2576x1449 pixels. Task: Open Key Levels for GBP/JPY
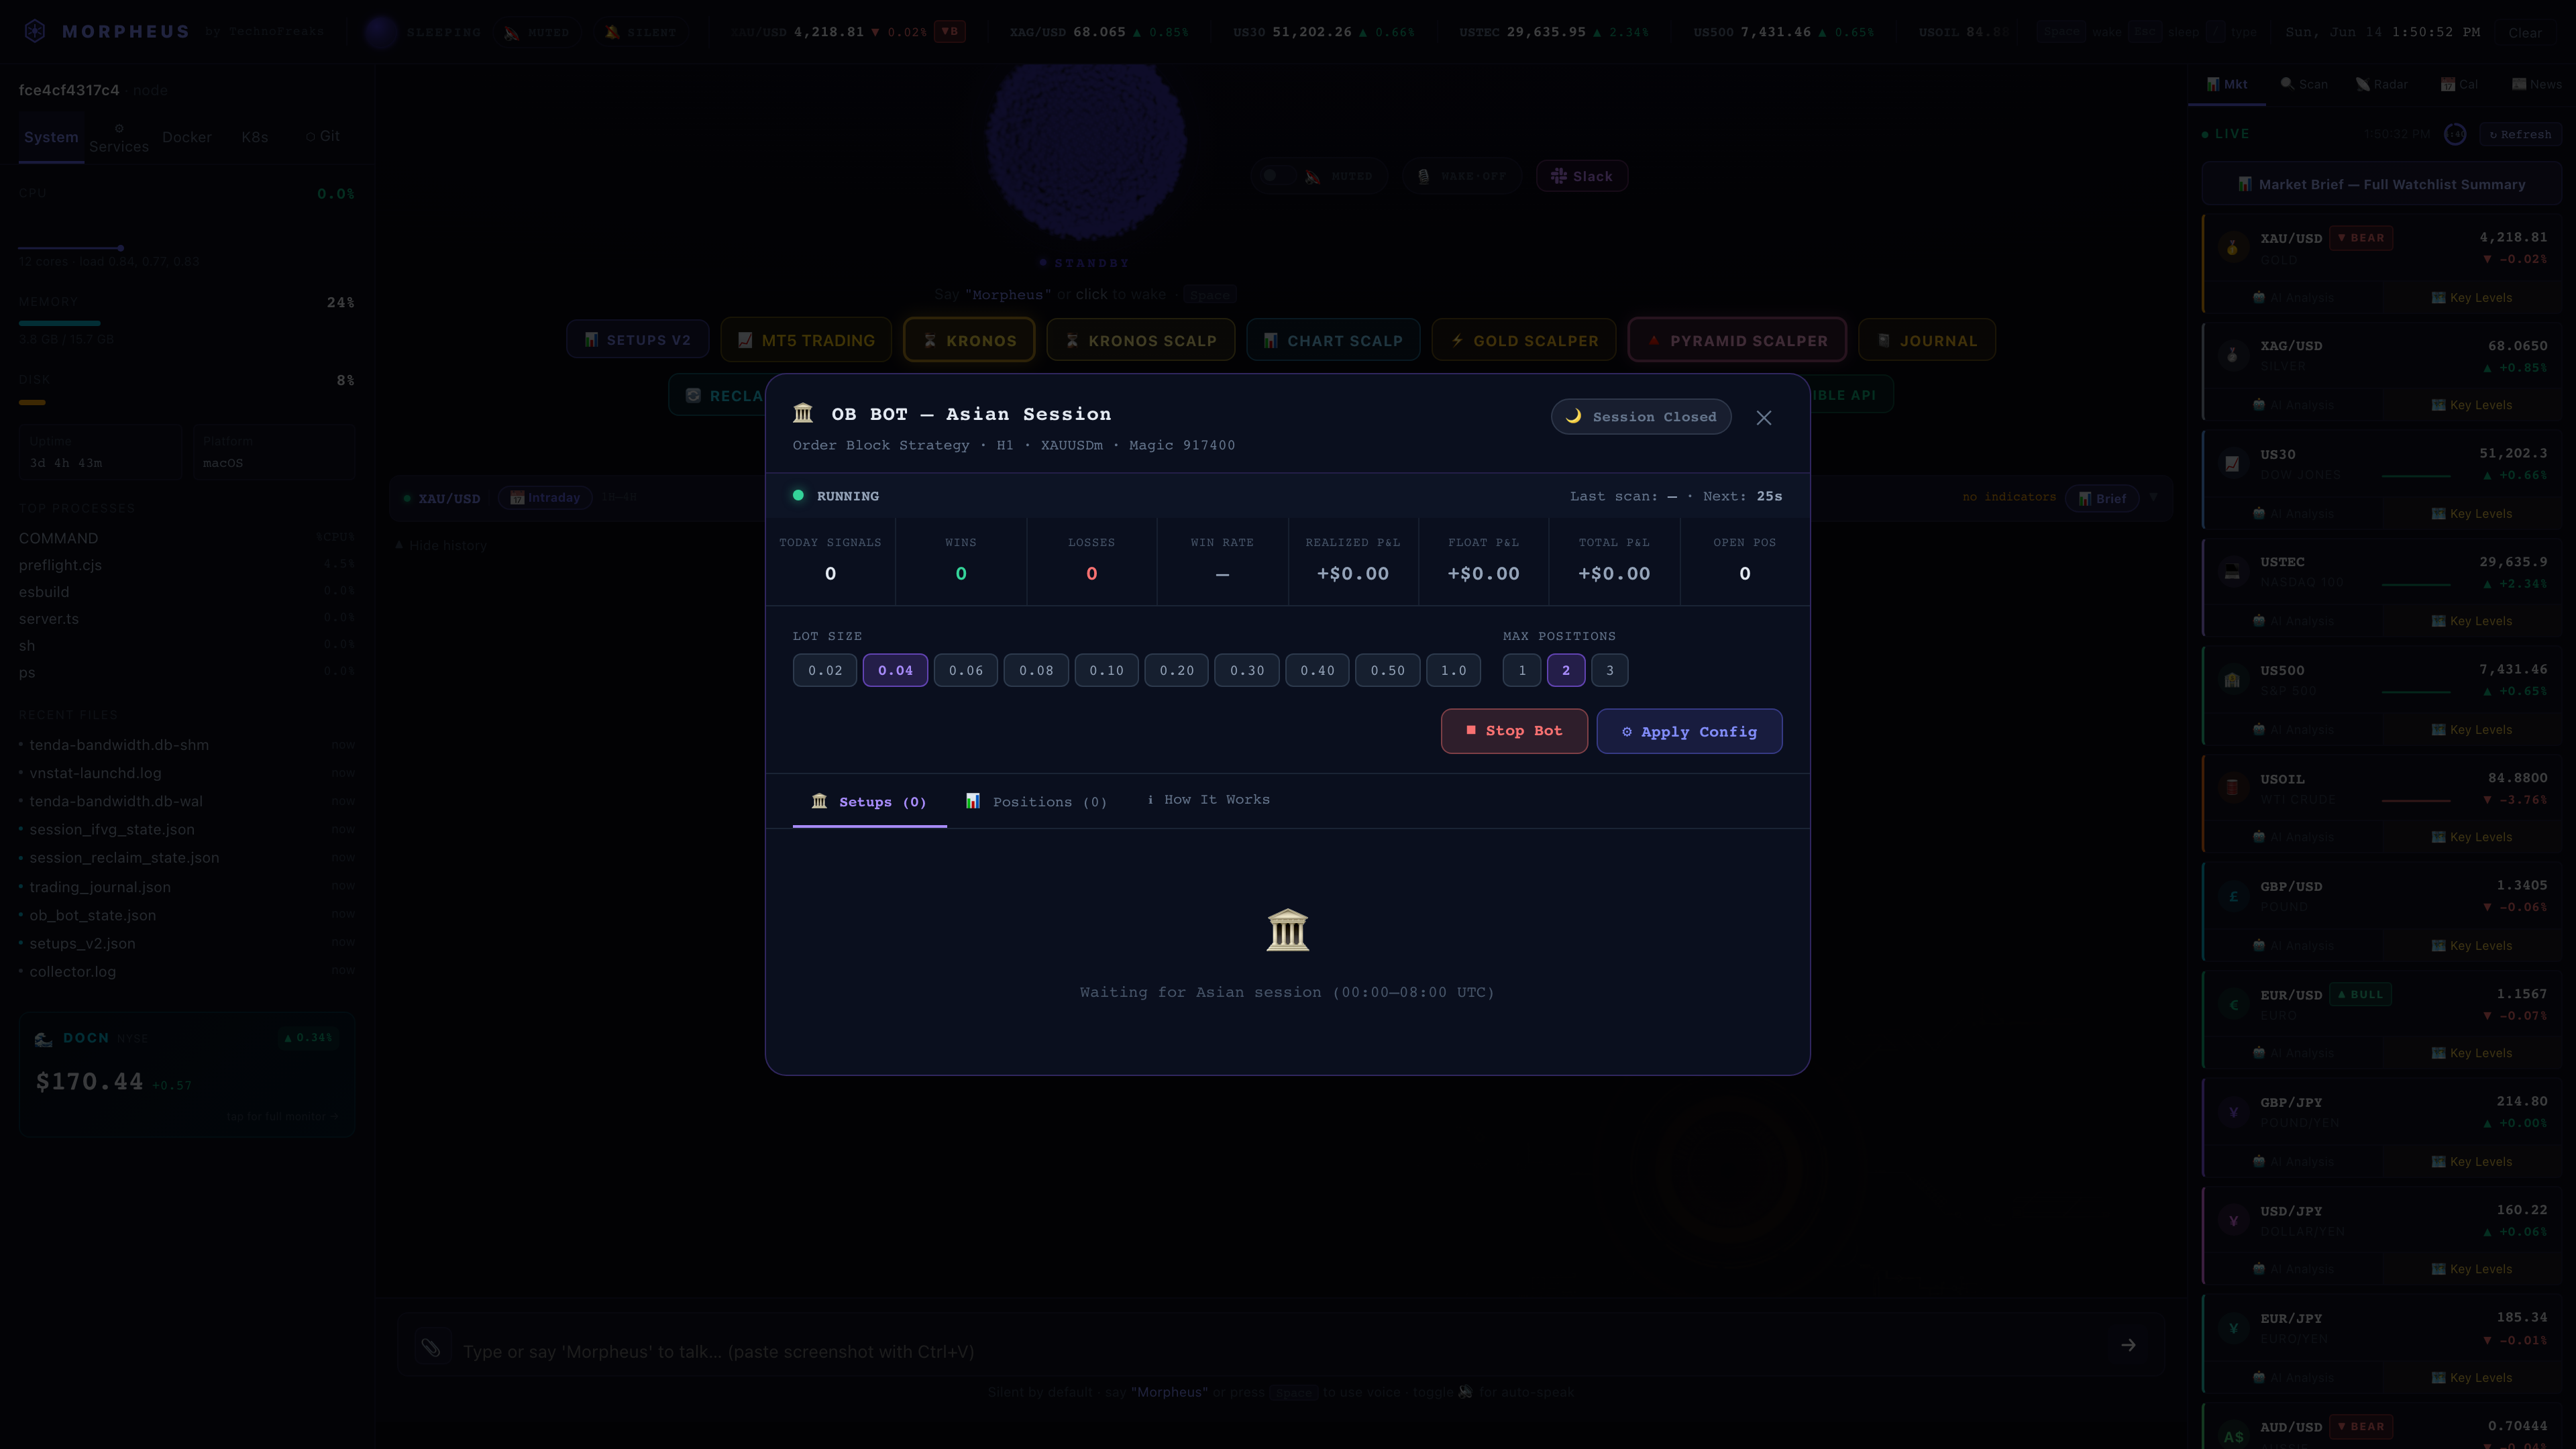tap(2471, 1161)
